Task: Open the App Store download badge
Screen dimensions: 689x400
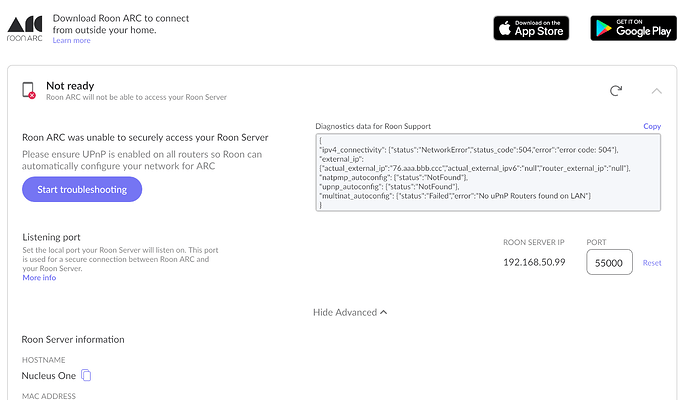Action: (531, 28)
